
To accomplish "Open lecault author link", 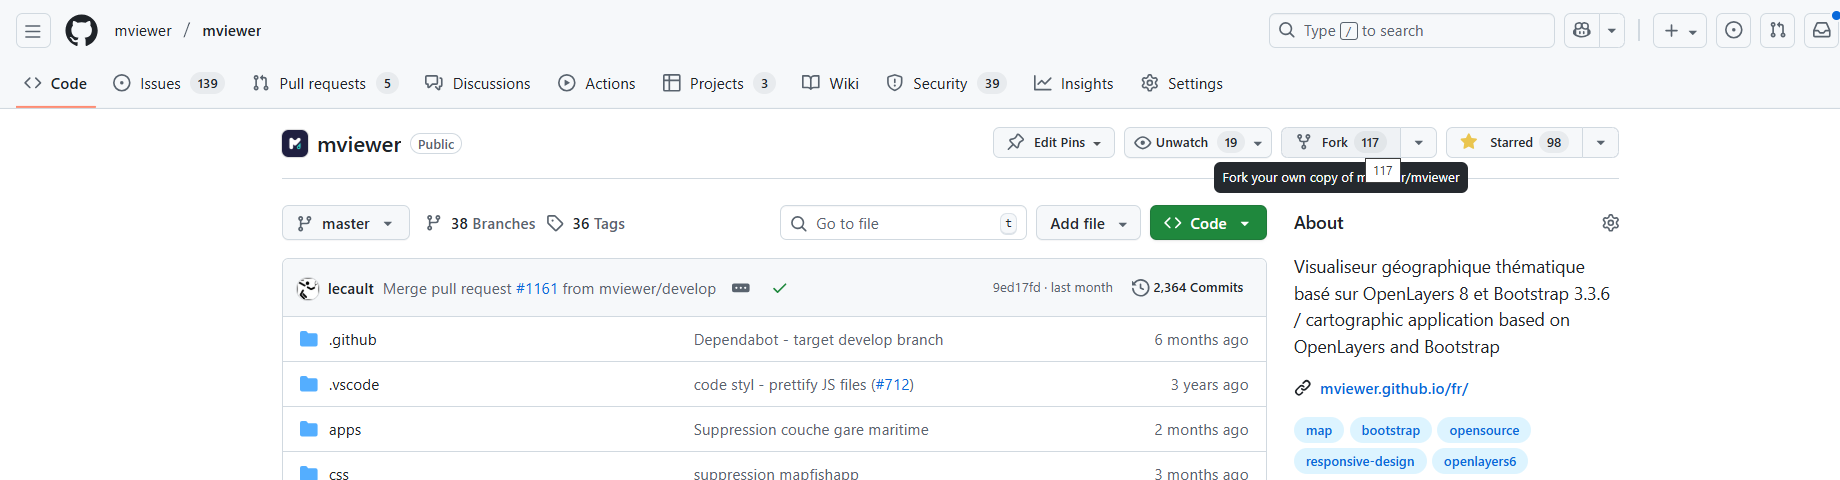I will pyautogui.click(x=351, y=289).
